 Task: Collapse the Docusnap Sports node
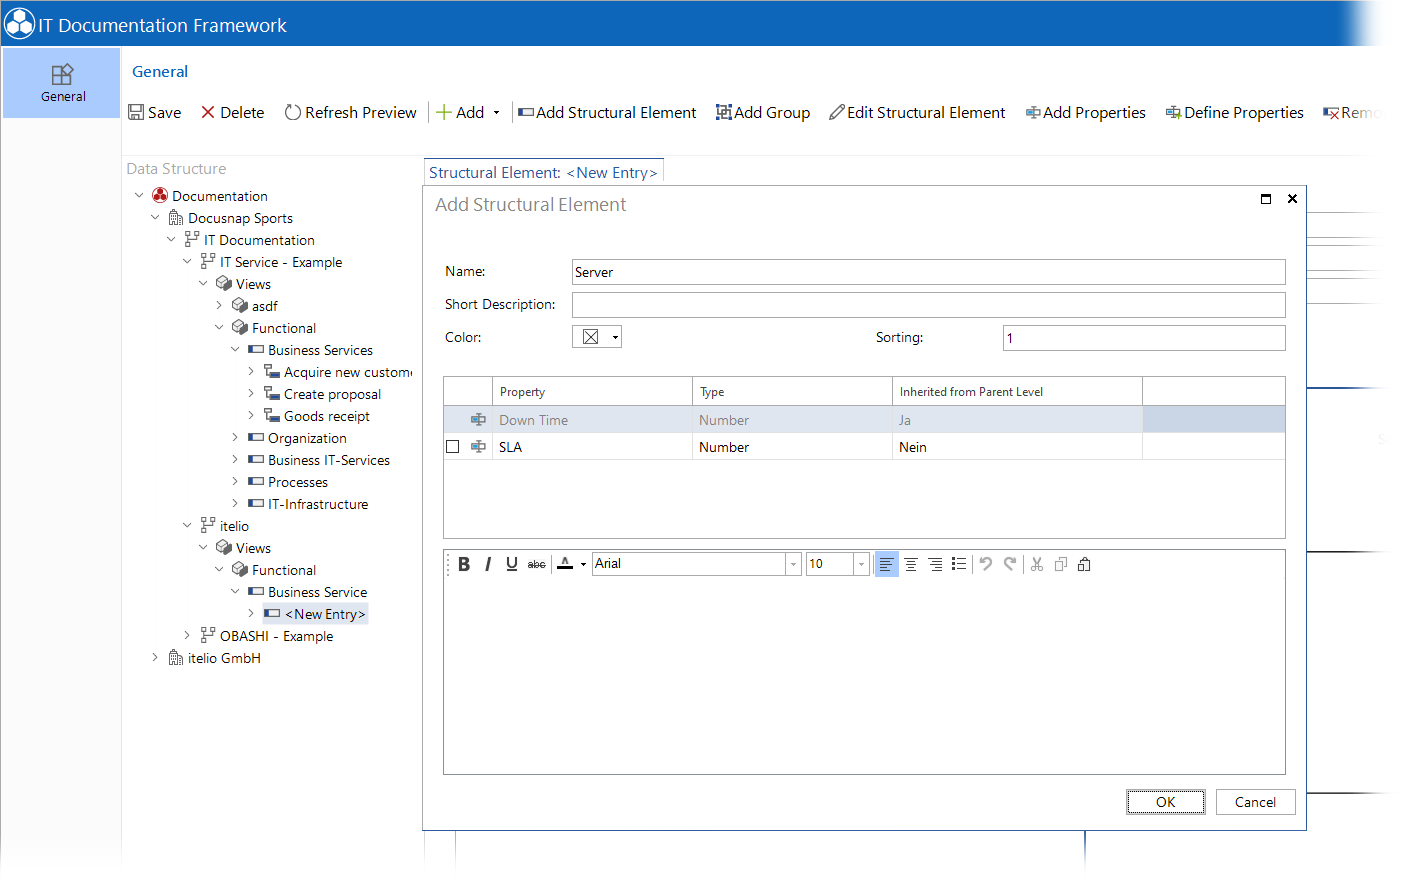155,218
